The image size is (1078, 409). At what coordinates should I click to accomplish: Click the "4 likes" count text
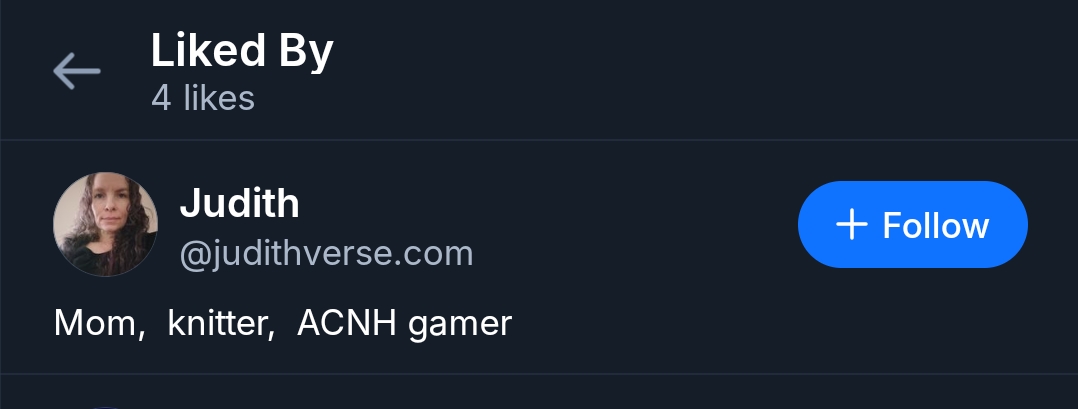point(203,98)
